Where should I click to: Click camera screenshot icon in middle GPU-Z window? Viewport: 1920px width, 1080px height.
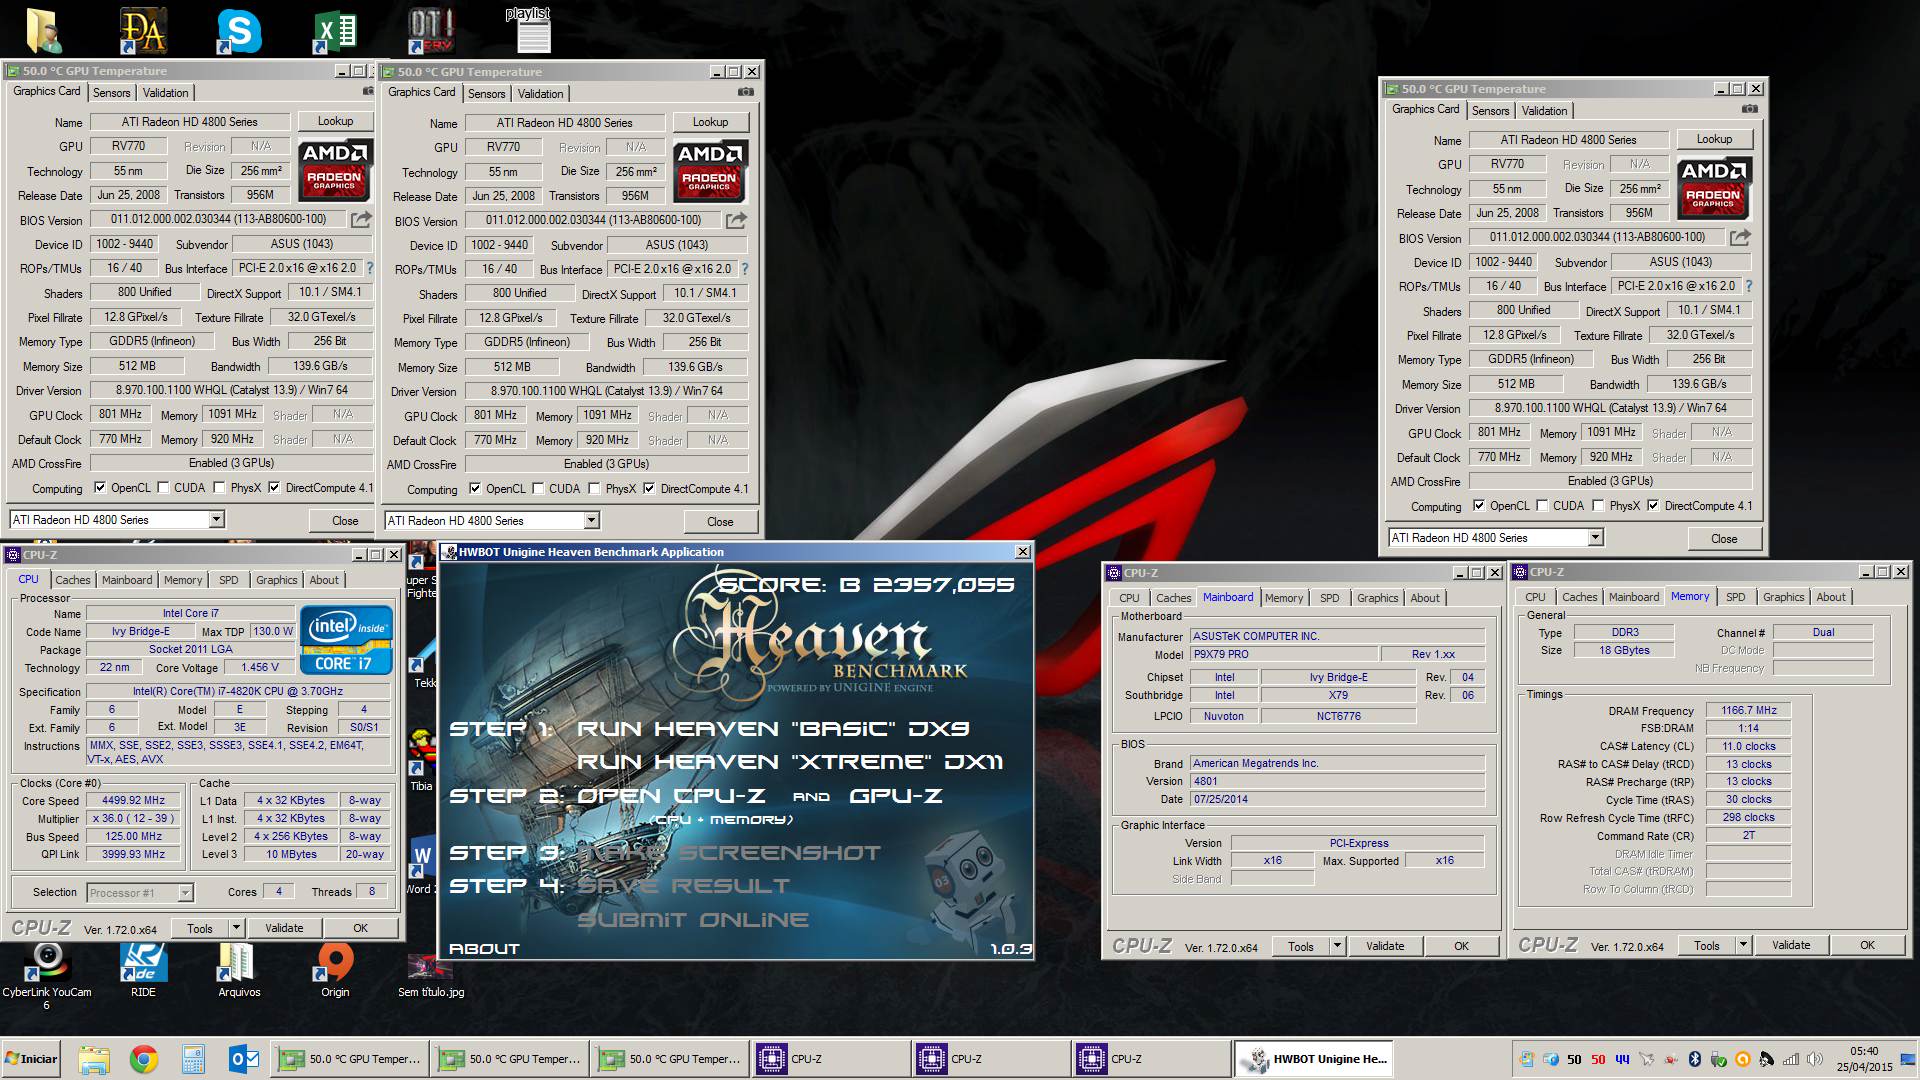746,92
